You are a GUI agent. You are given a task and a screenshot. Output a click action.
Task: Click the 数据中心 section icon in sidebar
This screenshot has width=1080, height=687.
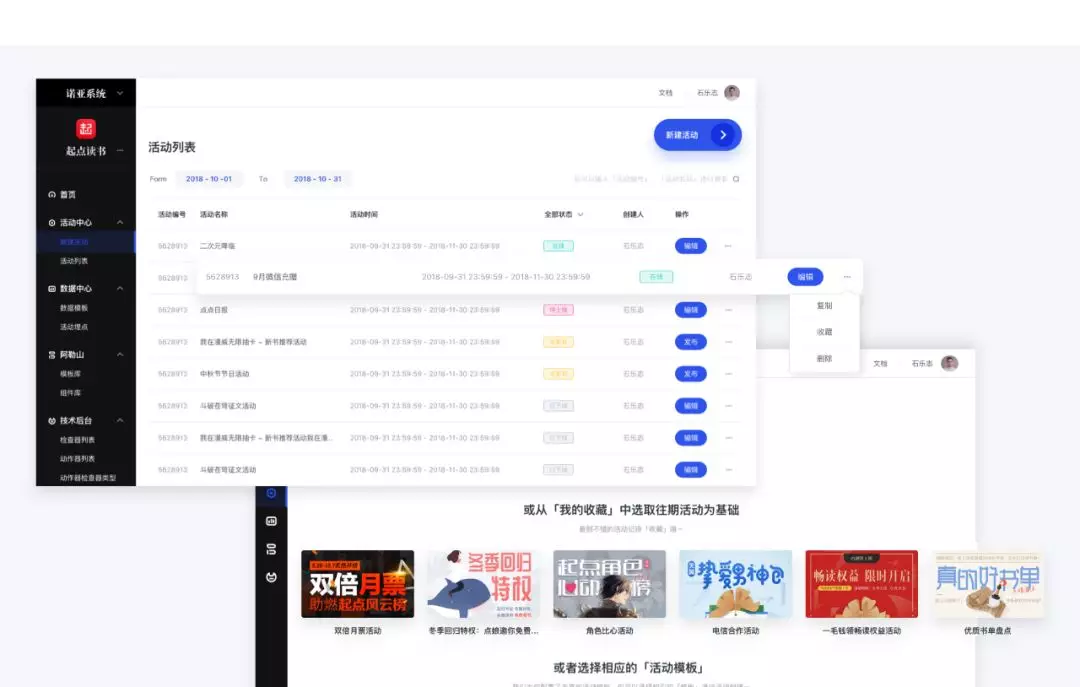coord(52,289)
